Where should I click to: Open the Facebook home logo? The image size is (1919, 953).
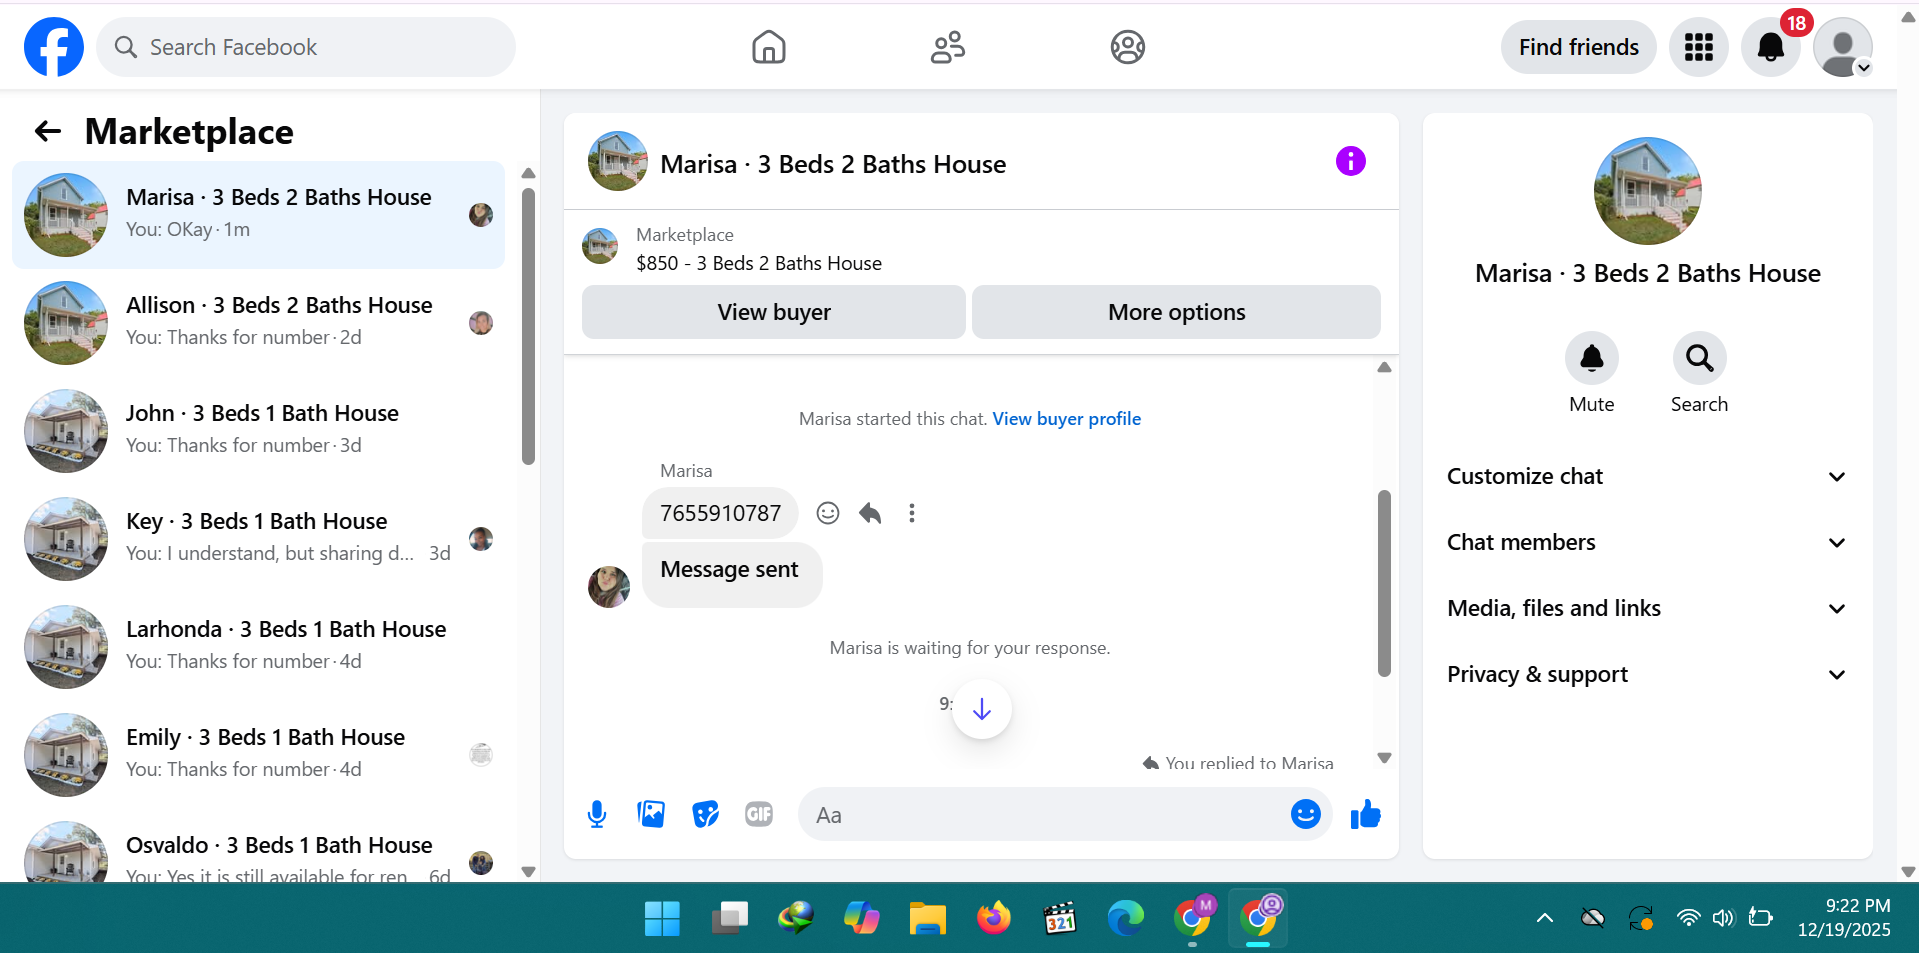[54, 47]
